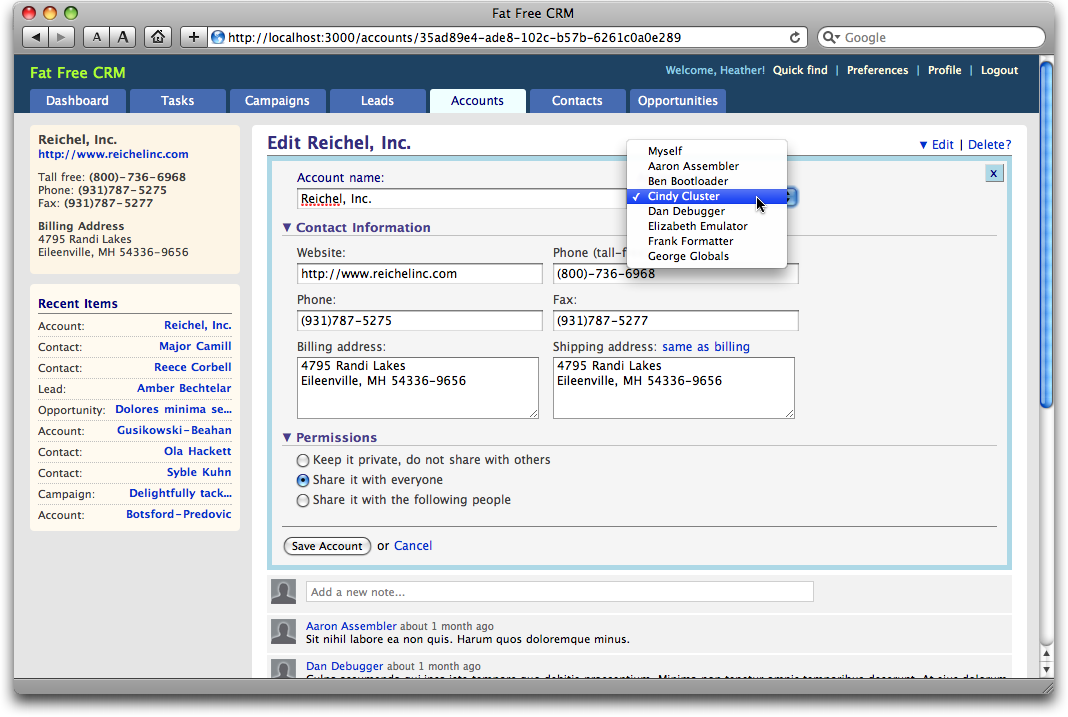This screenshot has width=1068, height=717.
Task: Collapse the Contact Information section
Action: point(287,228)
